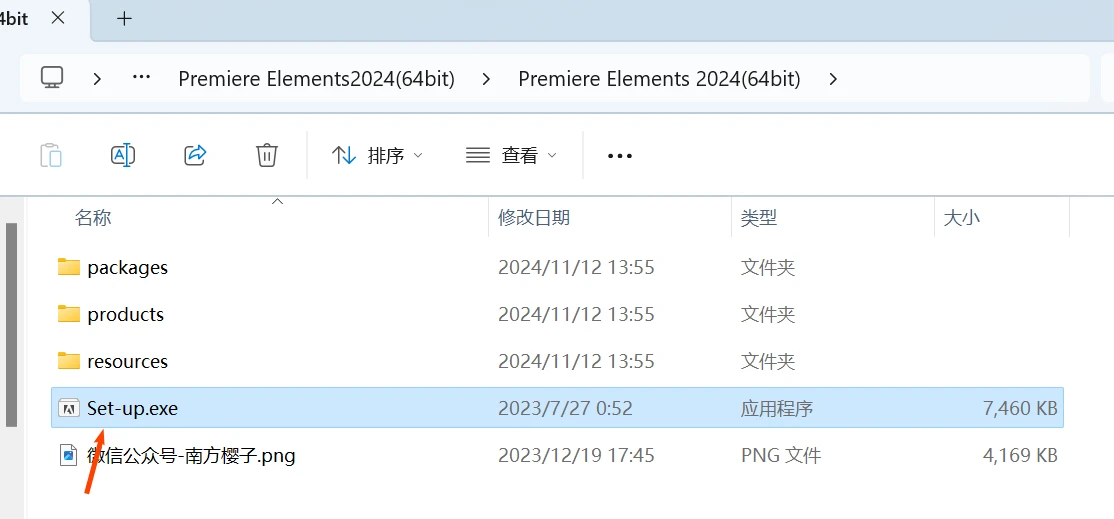Select the Set-up.exe application icon

pos(69,408)
